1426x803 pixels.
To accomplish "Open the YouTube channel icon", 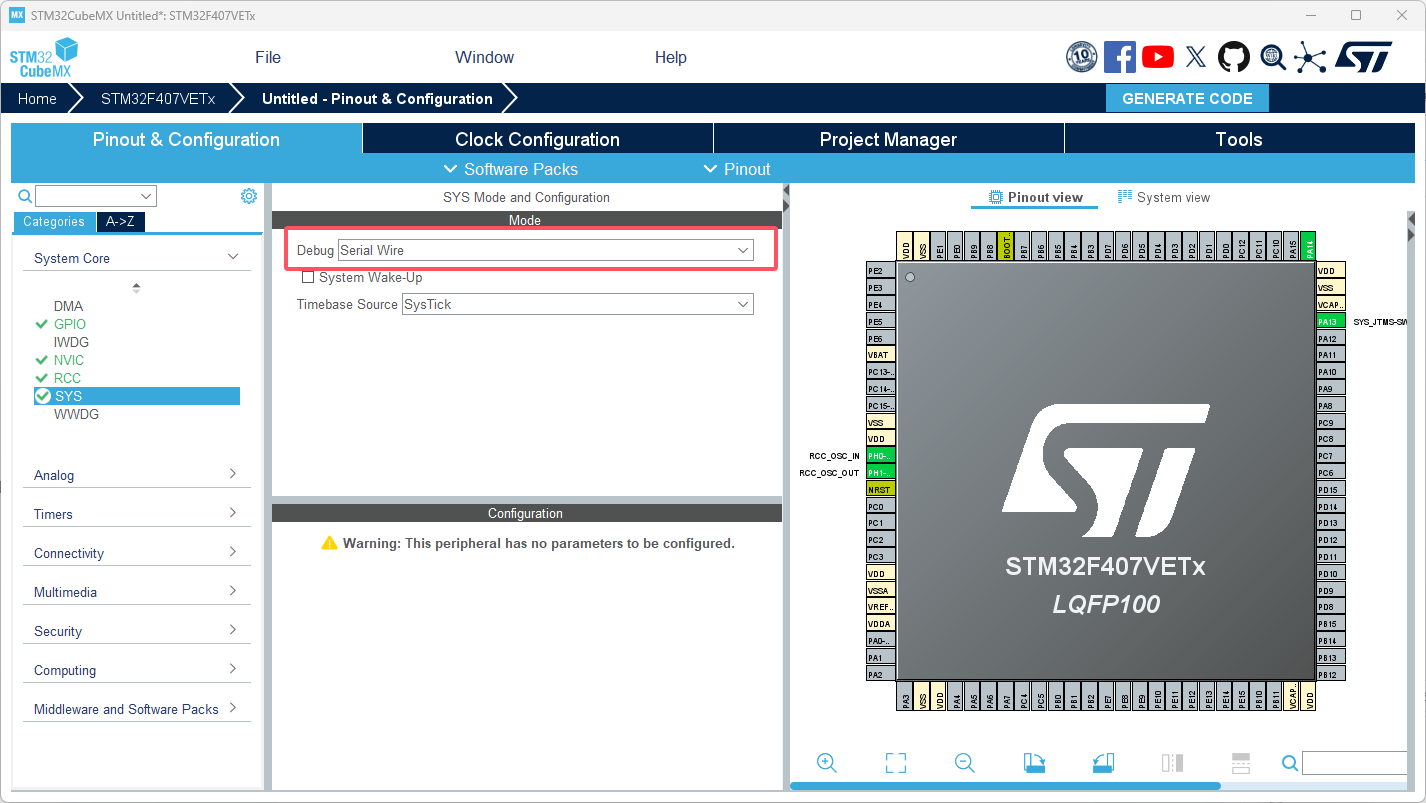I will point(1157,57).
